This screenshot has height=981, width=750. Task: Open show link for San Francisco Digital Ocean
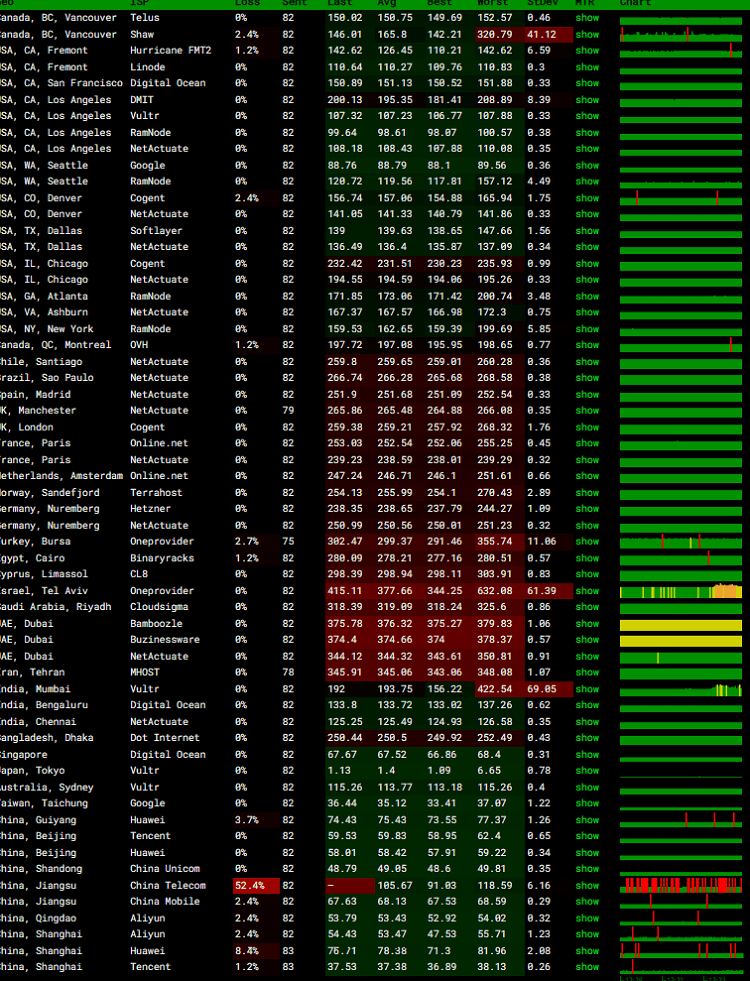coord(587,83)
